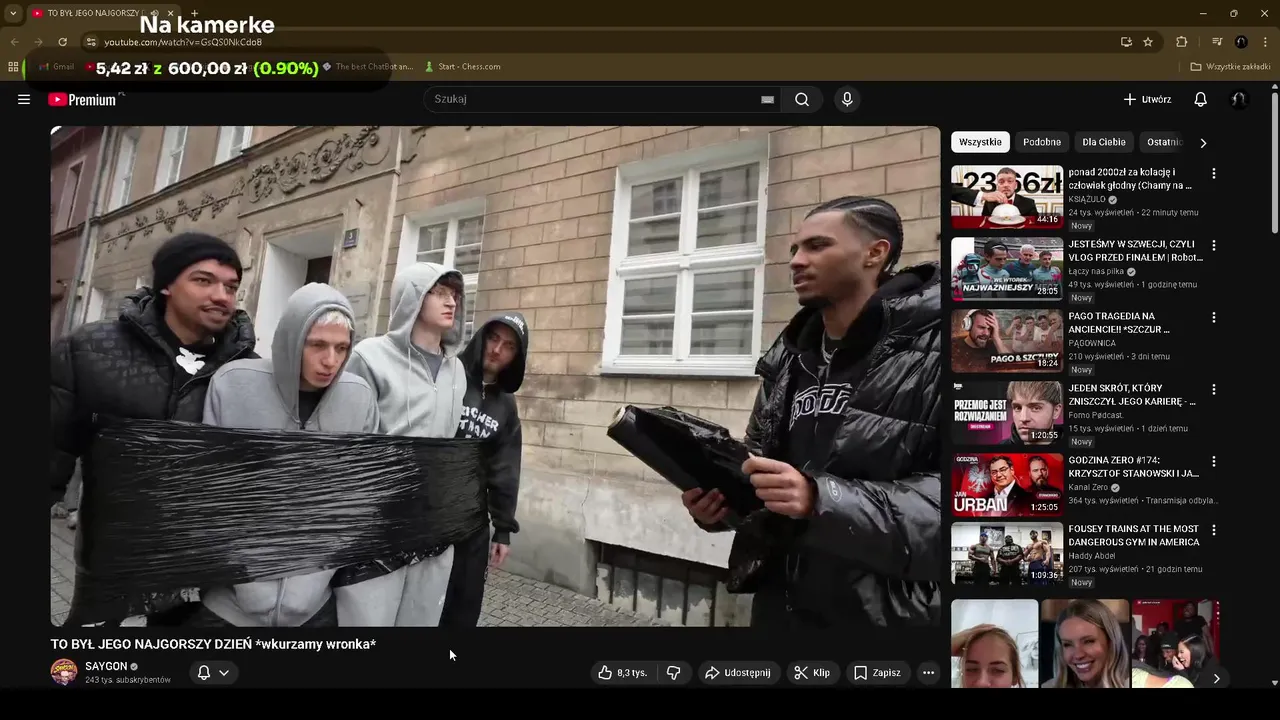Image resolution: width=1280 pixels, height=720 pixels.
Task: Click the Zapisz save button
Action: tap(877, 673)
